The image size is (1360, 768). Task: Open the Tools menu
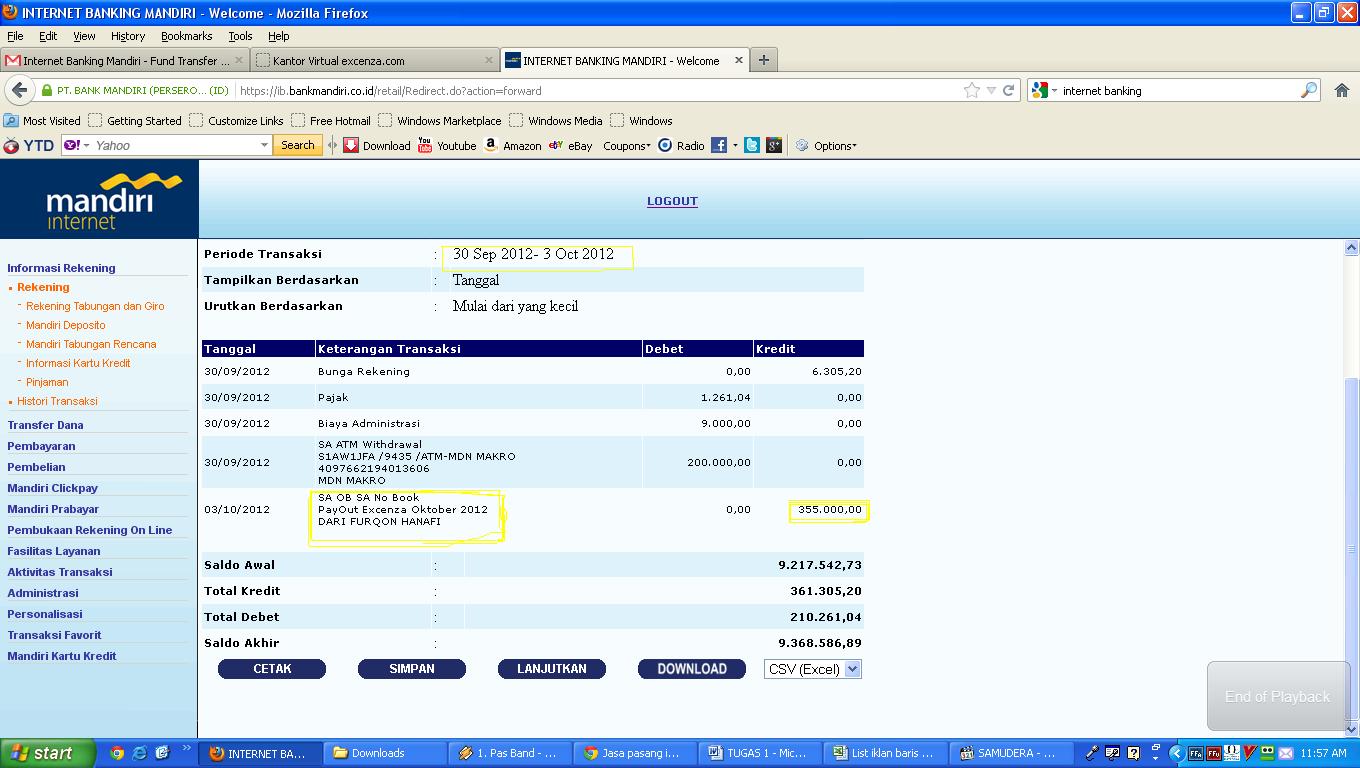point(240,36)
